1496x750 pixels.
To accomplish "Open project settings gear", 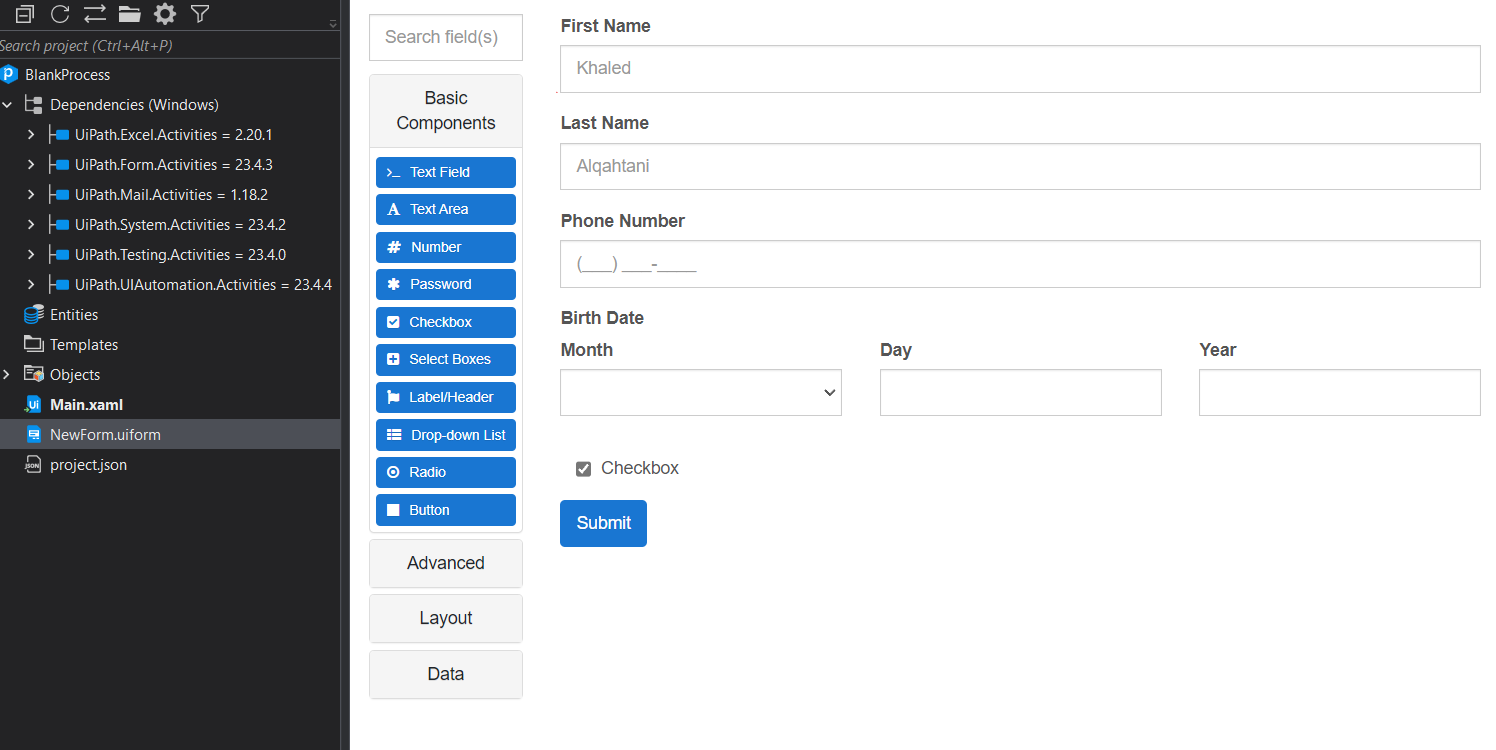I will (x=165, y=14).
